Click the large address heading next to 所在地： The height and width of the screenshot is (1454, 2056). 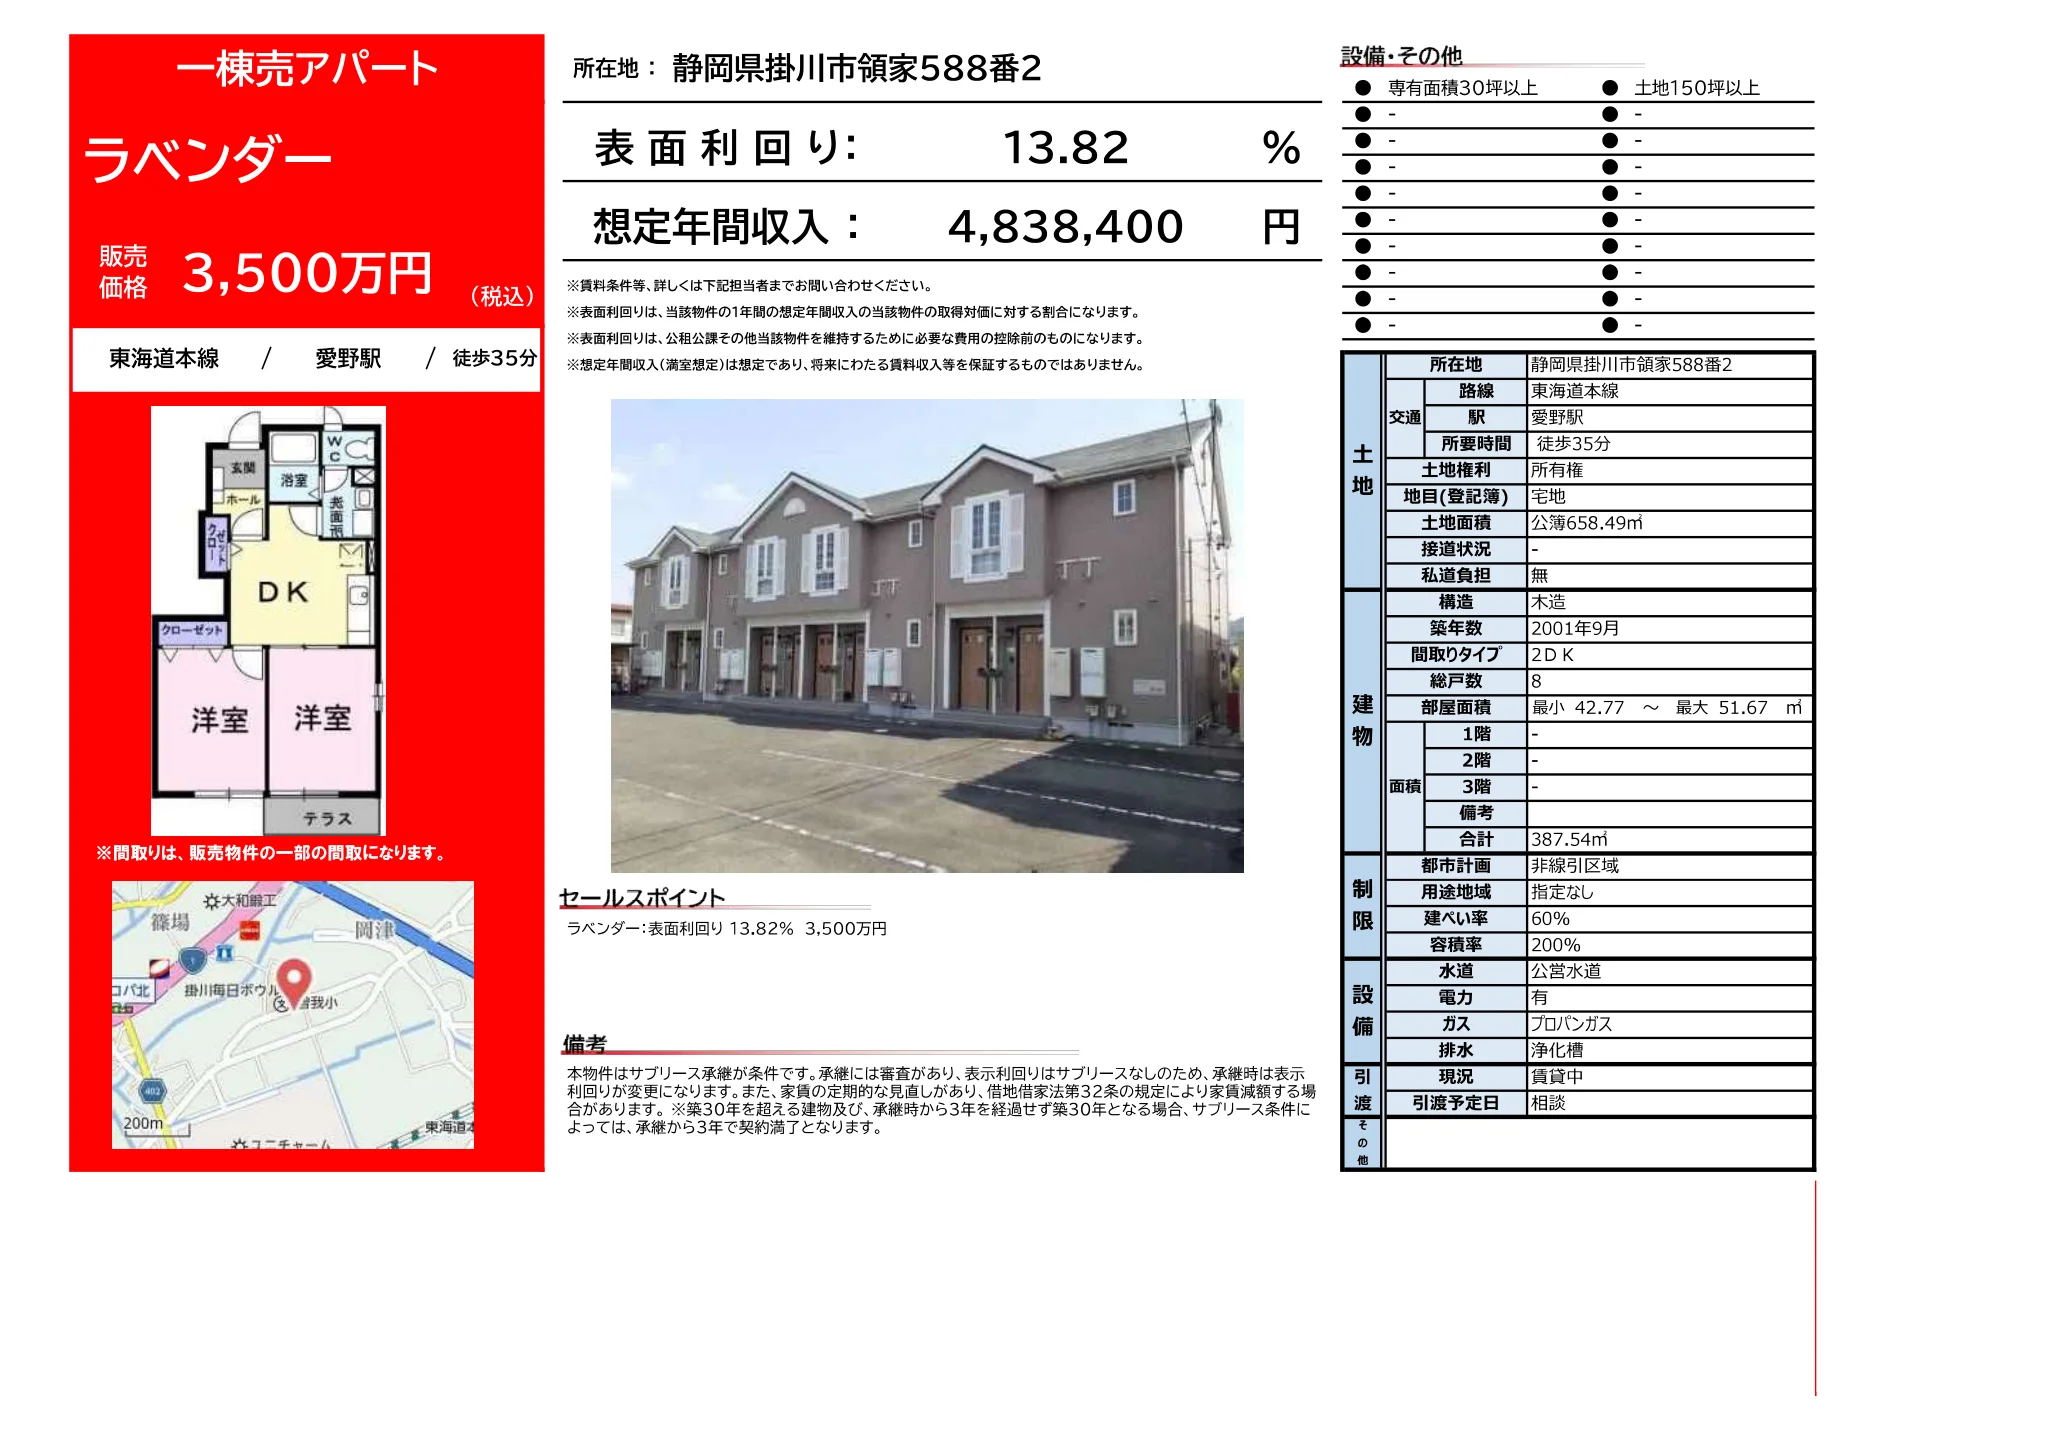857,68
